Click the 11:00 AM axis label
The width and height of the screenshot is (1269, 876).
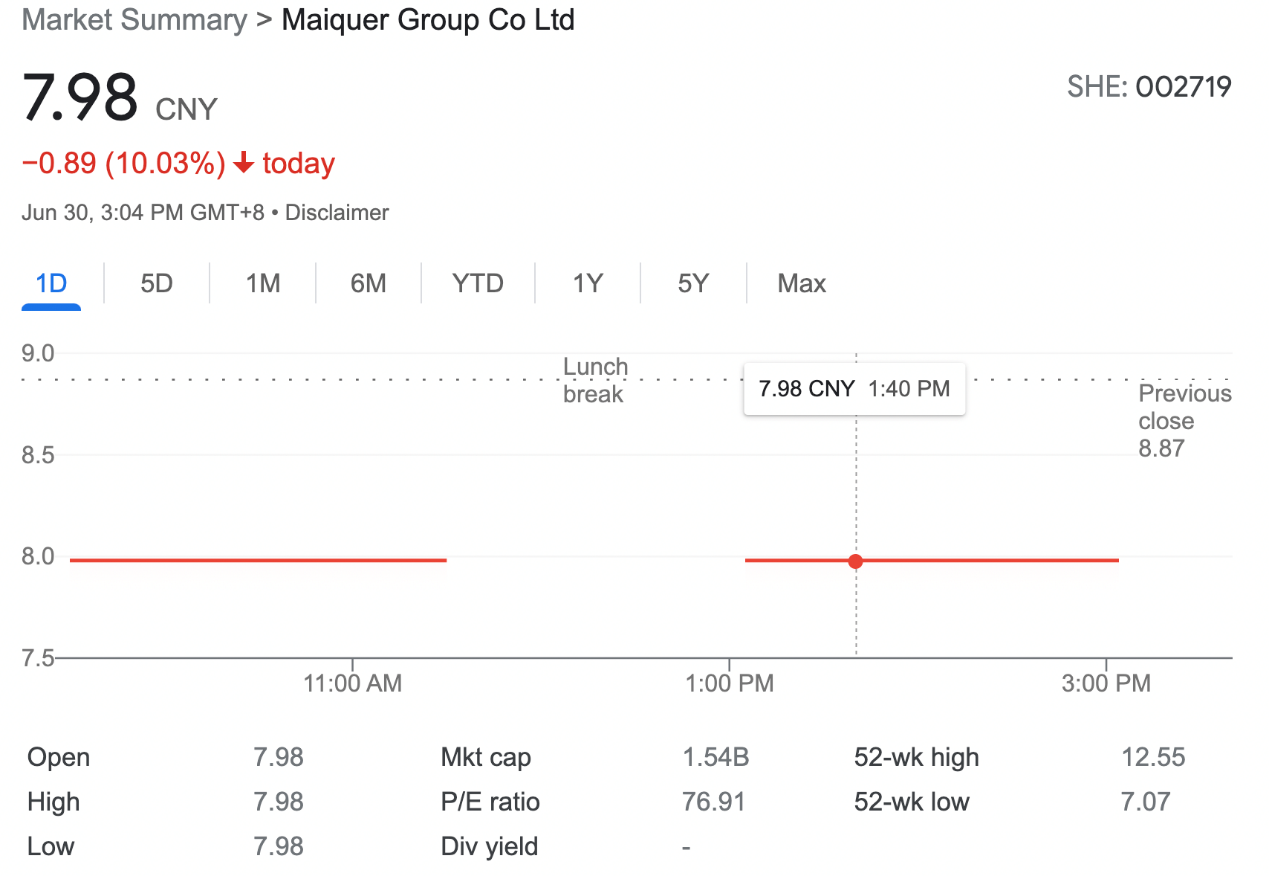[x=353, y=684]
